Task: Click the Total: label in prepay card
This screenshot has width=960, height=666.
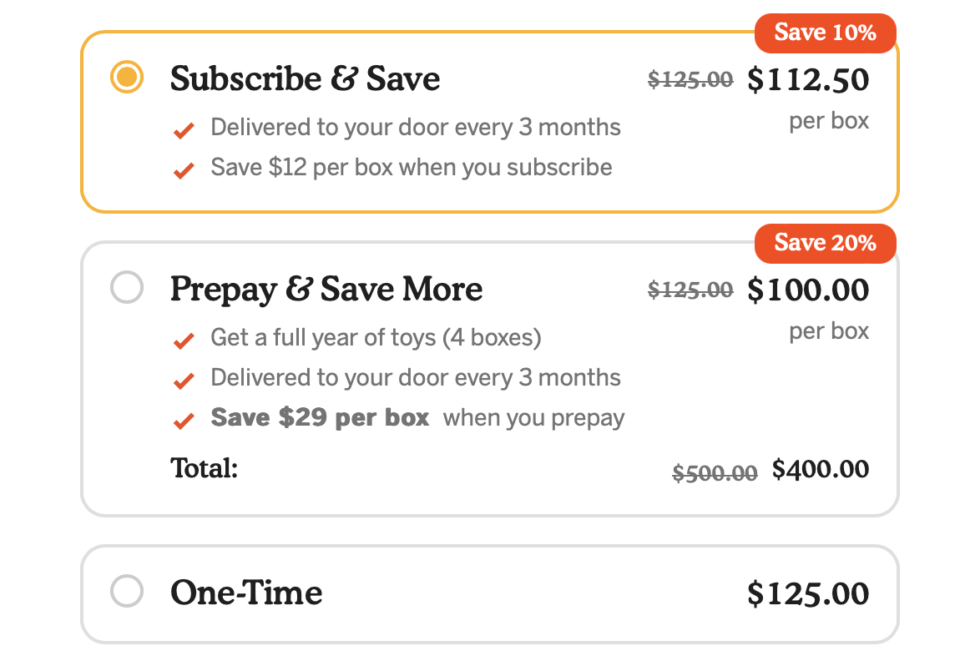Action: click(204, 468)
